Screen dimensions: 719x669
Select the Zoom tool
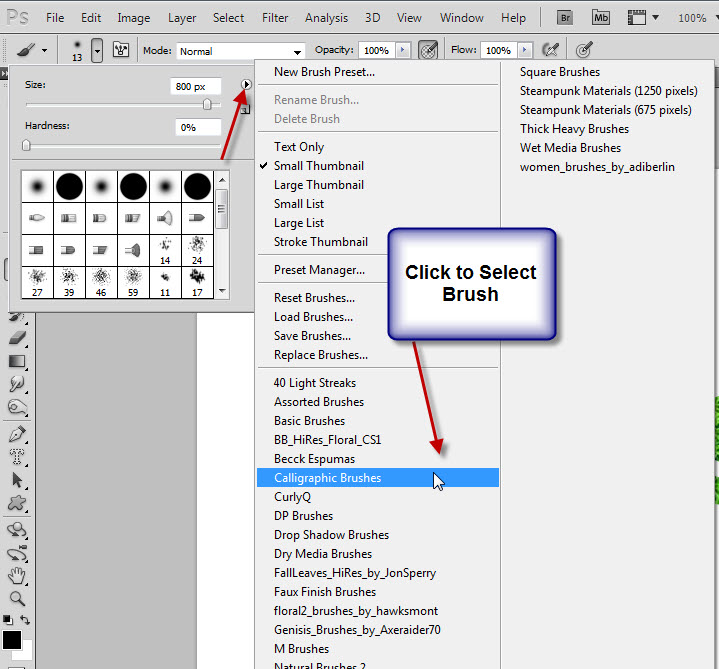coord(17,599)
